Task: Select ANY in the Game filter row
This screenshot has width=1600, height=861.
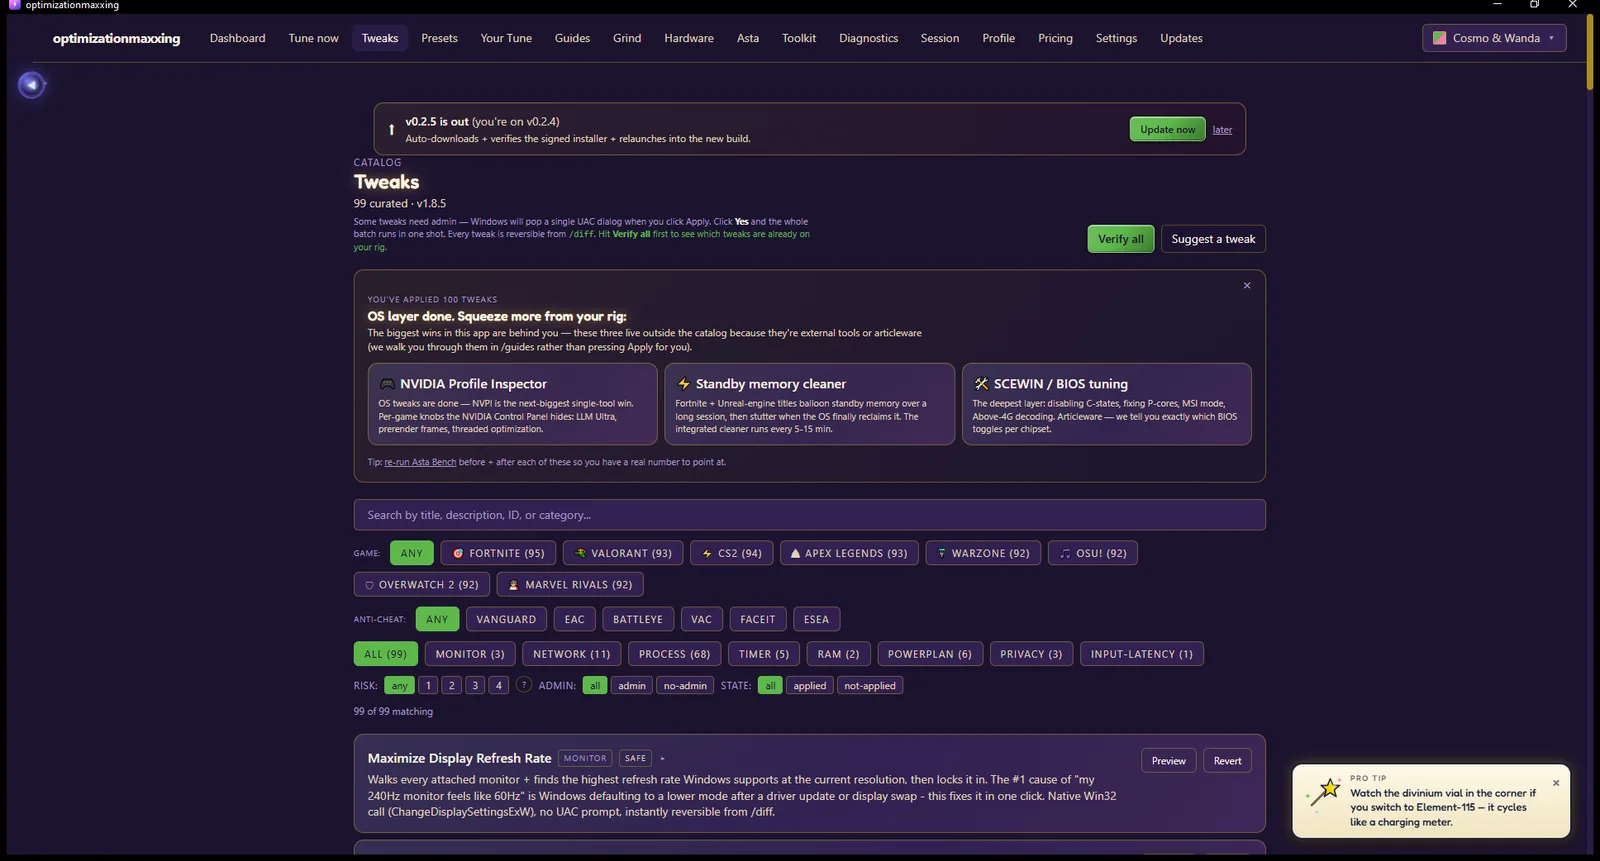Action: (x=412, y=553)
